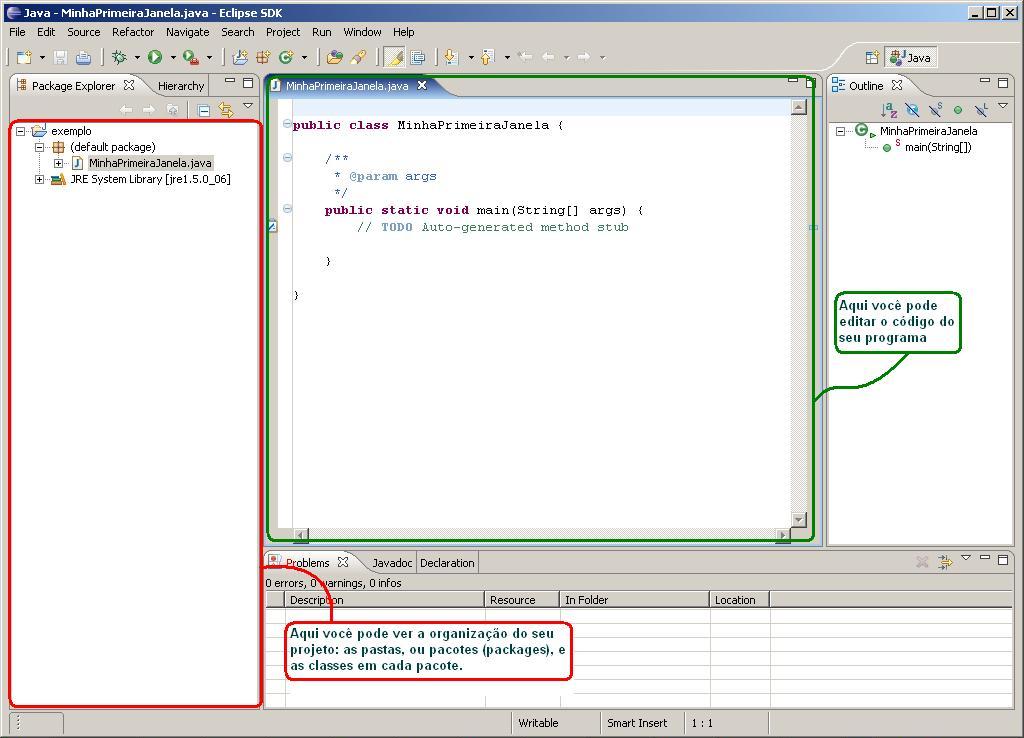
Task: Toggle Hide Local Types in Outline
Action: pos(981,110)
